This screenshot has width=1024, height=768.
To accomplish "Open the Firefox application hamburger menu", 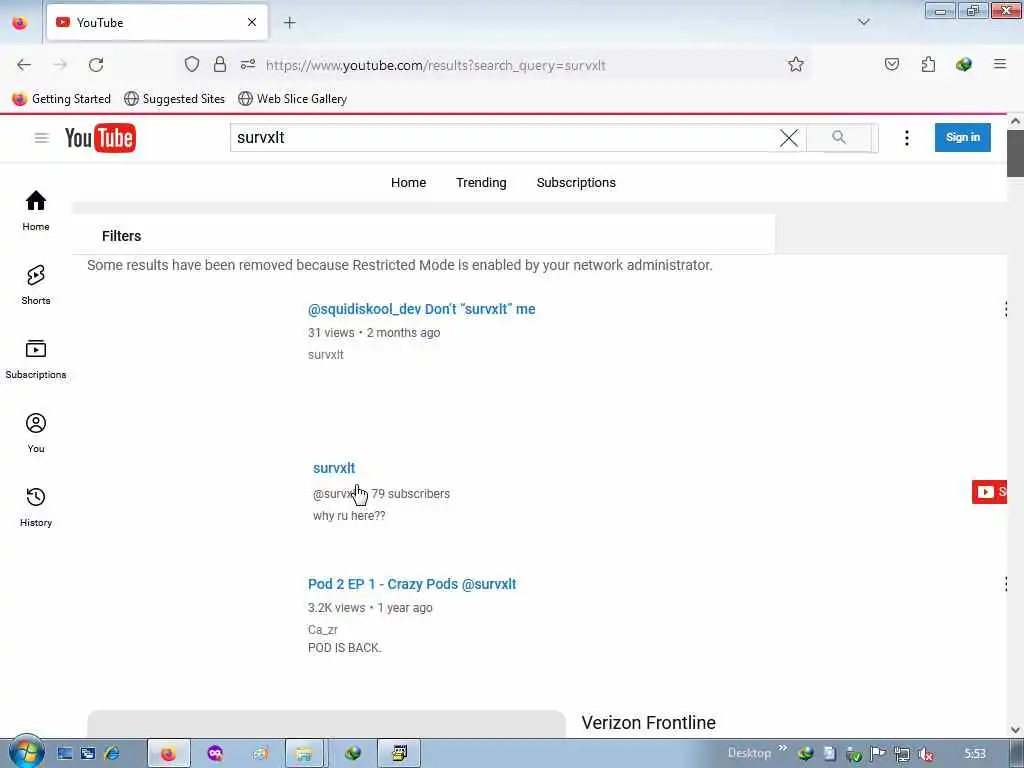I will (x=1000, y=64).
